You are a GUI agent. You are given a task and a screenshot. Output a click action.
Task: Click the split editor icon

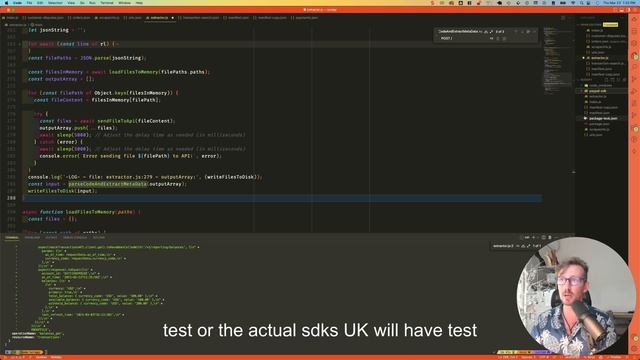[563, 18]
